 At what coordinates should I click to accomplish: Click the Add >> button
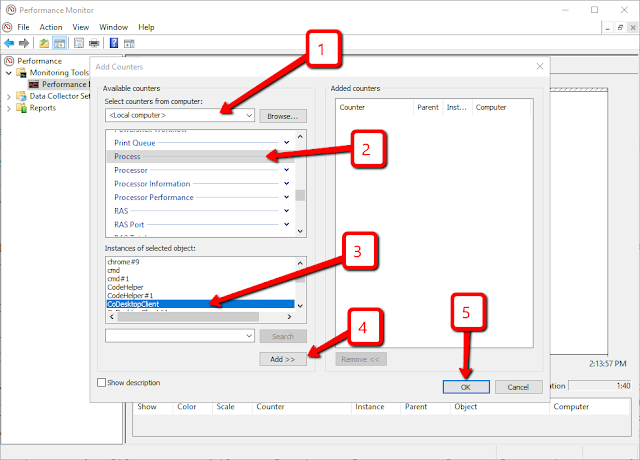(x=283, y=359)
